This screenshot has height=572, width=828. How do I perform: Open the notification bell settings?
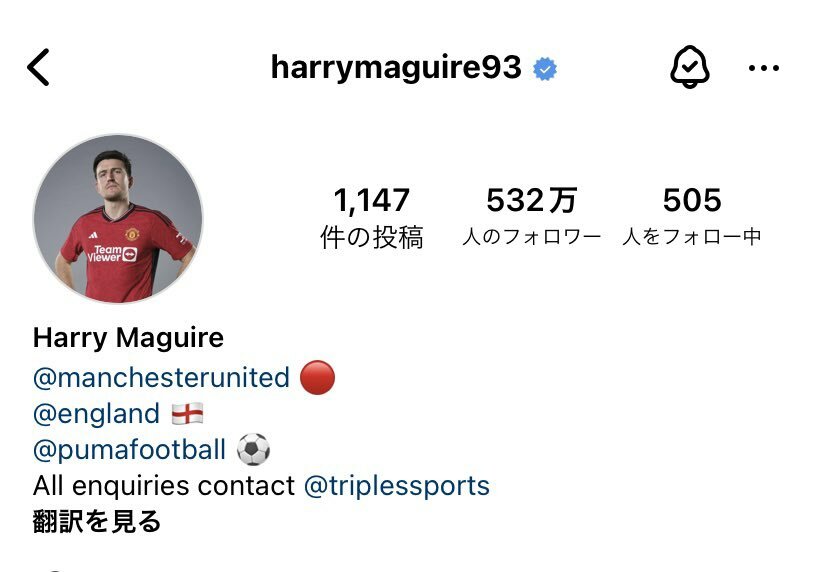690,67
